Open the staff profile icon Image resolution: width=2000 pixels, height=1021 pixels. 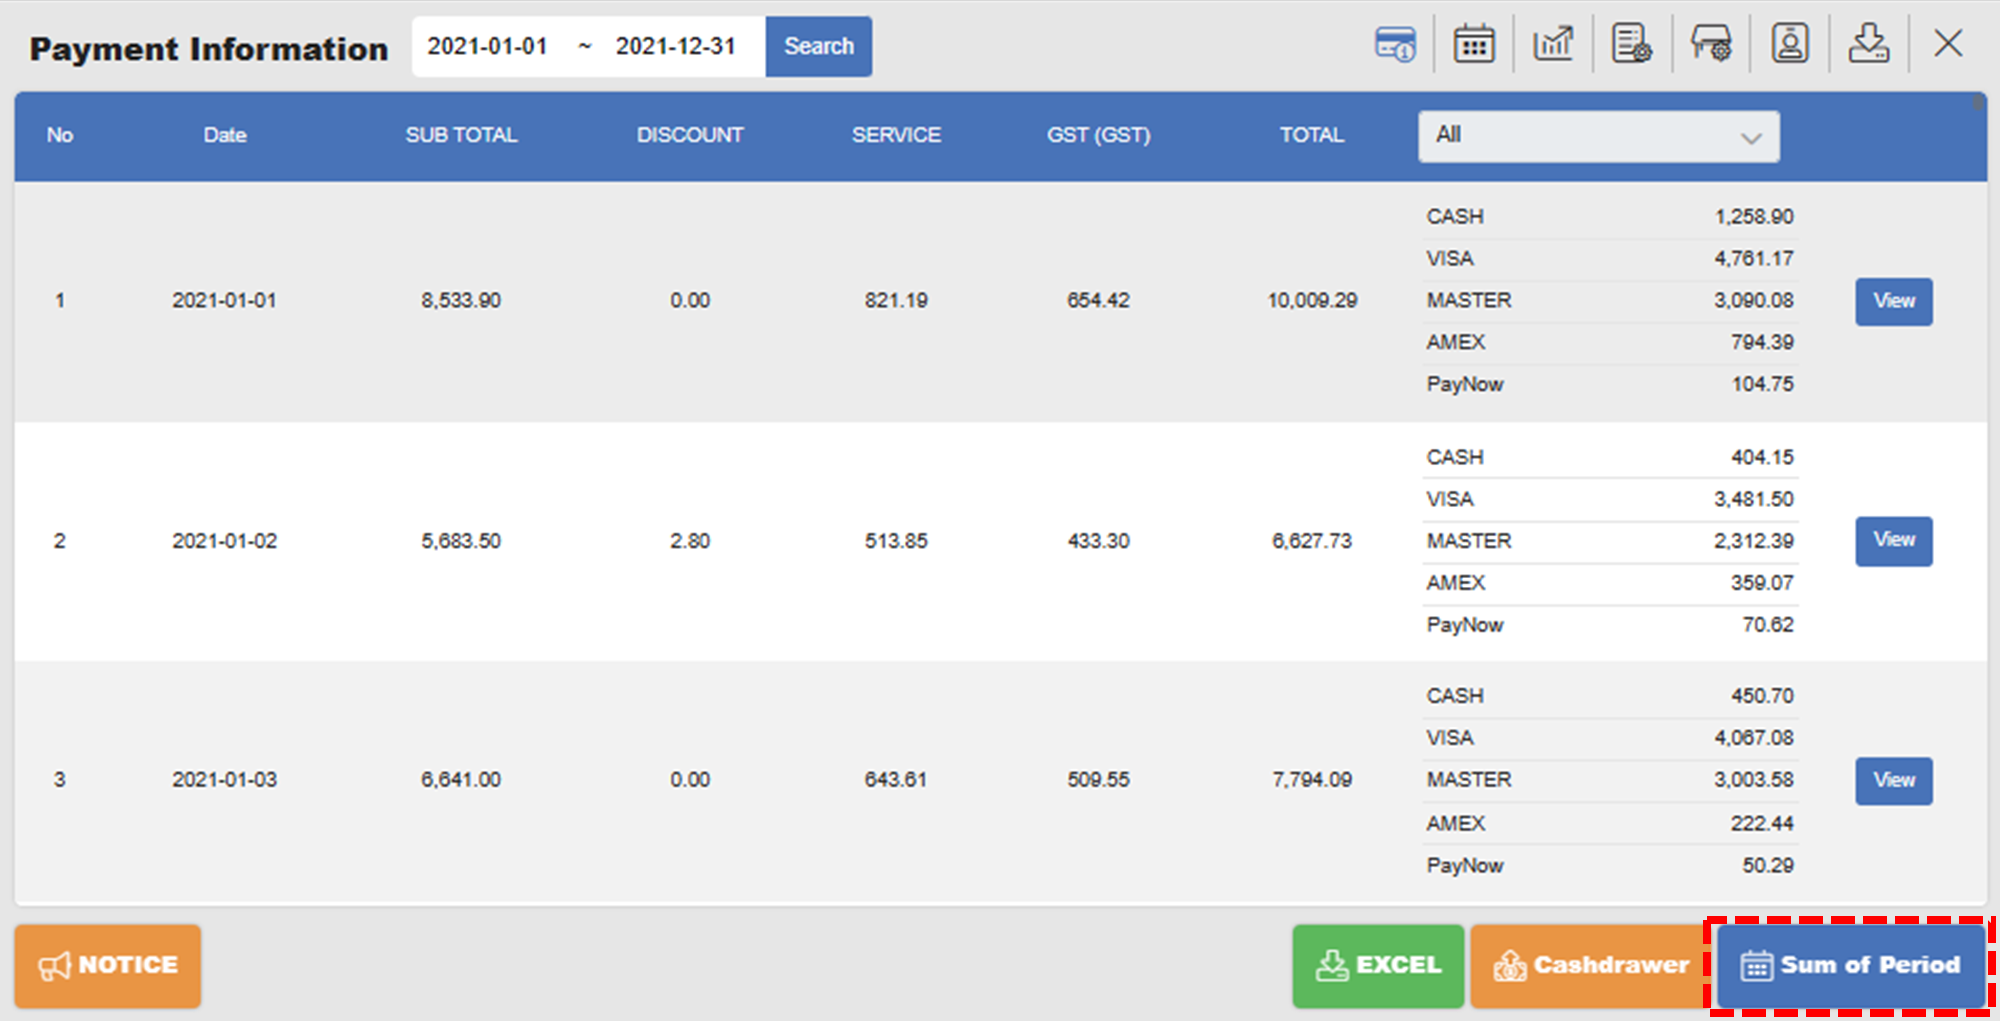1790,44
